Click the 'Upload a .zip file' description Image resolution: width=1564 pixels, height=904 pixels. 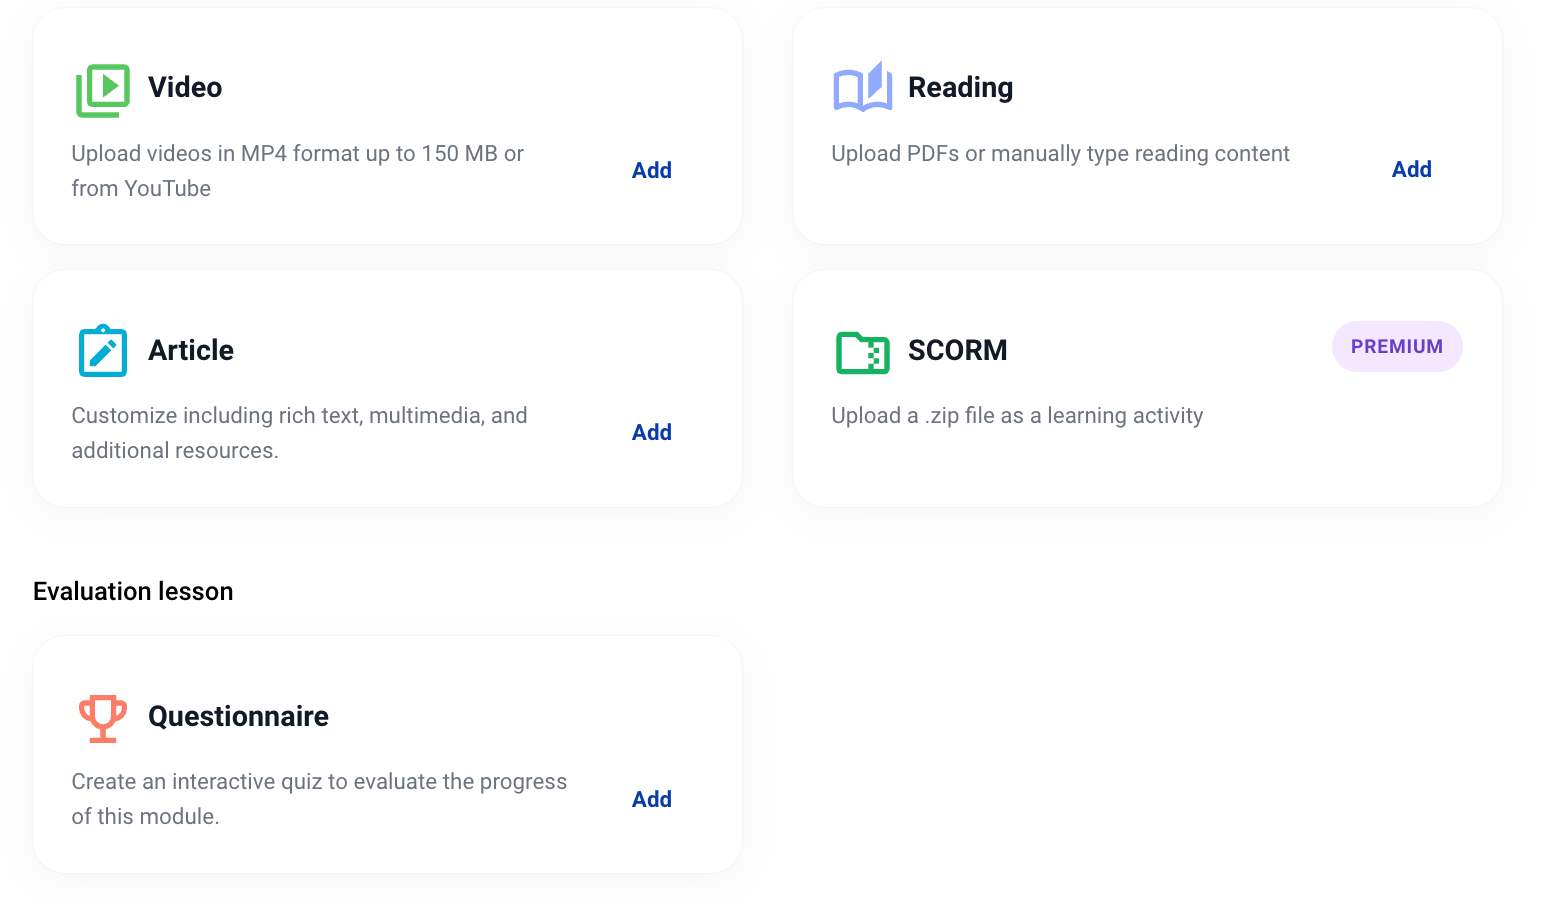pos(1017,416)
